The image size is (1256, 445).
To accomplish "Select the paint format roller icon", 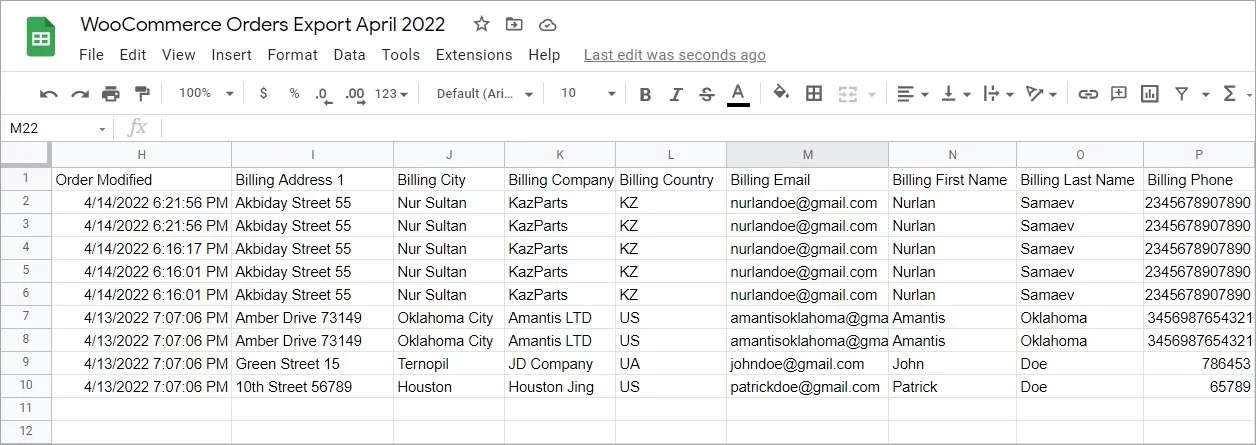I will click(x=141, y=94).
